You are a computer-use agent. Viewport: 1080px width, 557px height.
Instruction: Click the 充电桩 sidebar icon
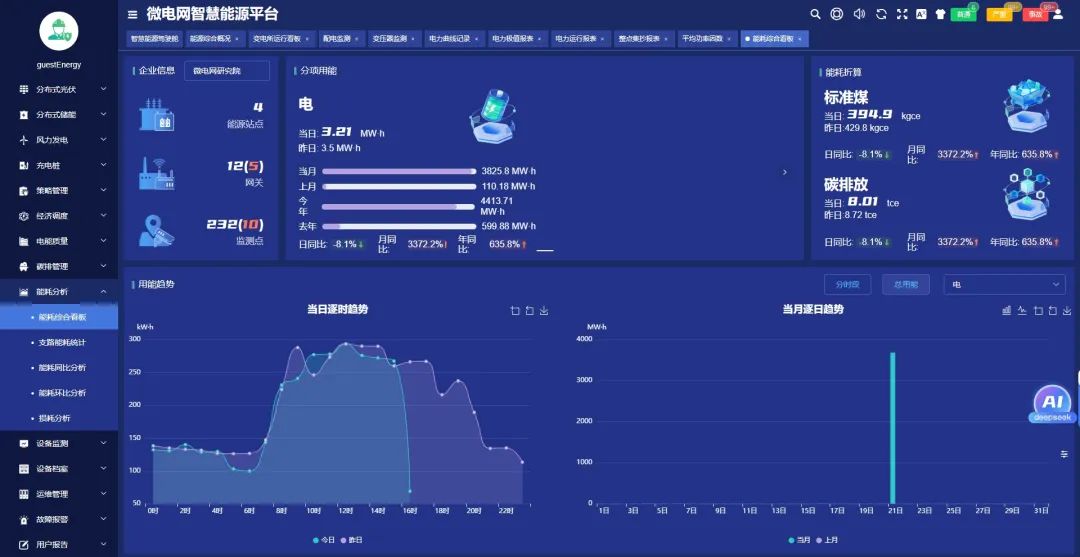pos(23,165)
